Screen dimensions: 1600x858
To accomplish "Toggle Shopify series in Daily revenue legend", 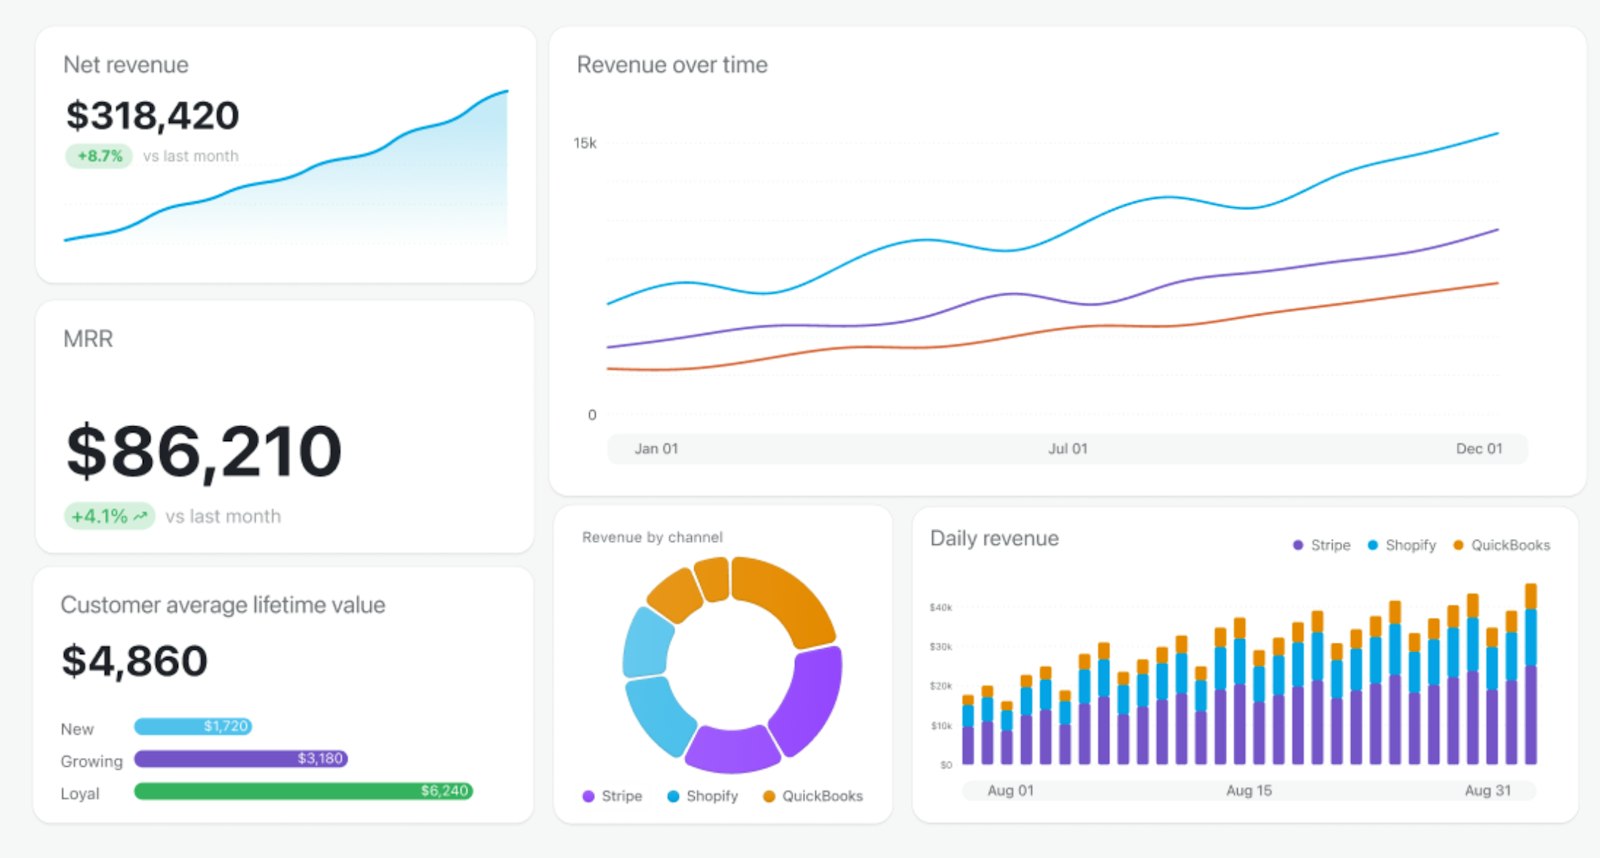I will 1401,545.
